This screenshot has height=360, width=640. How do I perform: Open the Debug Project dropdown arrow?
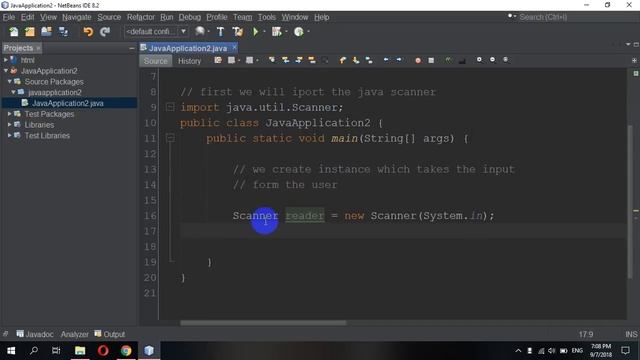click(286, 31)
